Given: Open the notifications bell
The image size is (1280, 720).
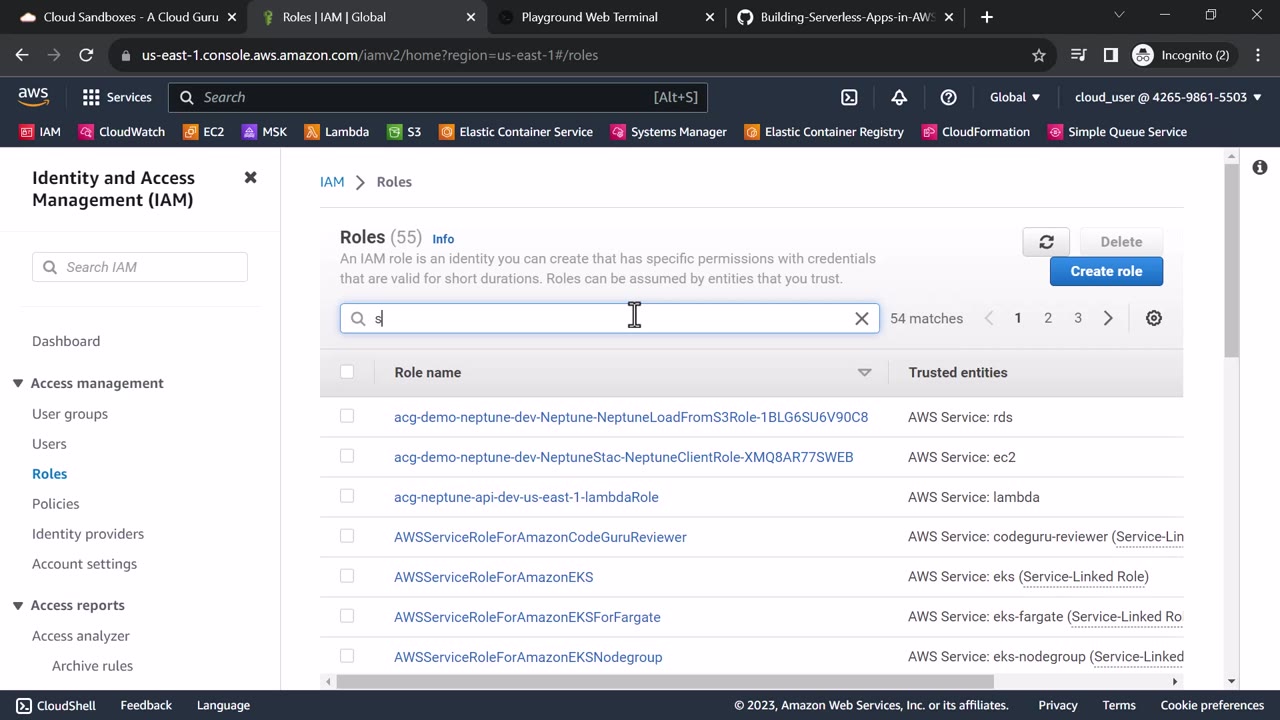Looking at the screenshot, I should (899, 97).
